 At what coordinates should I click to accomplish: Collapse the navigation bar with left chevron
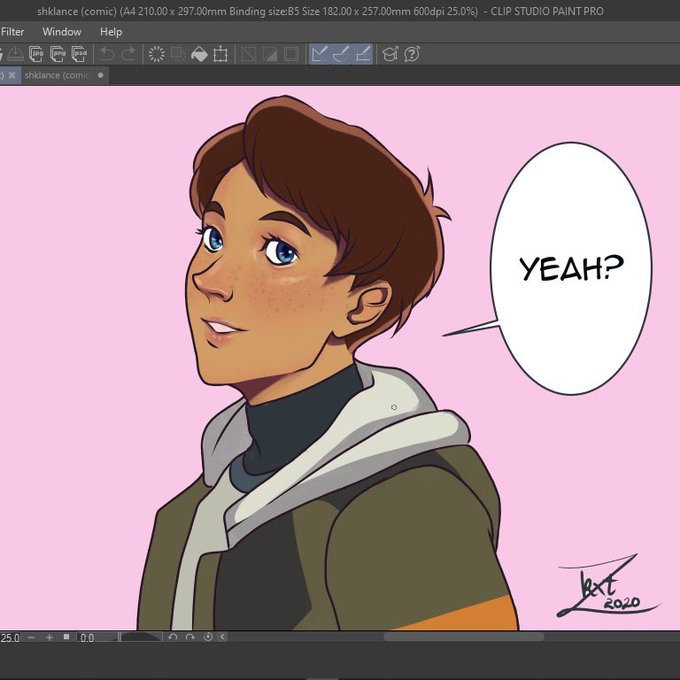point(222,637)
